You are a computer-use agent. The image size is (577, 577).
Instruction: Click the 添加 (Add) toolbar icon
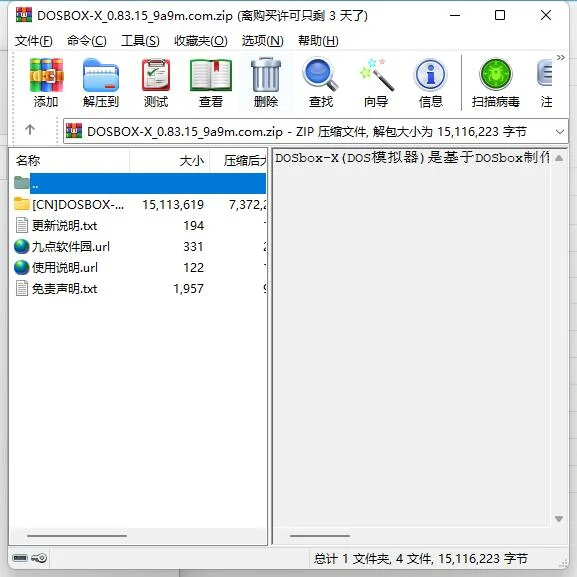tap(46, 82)
